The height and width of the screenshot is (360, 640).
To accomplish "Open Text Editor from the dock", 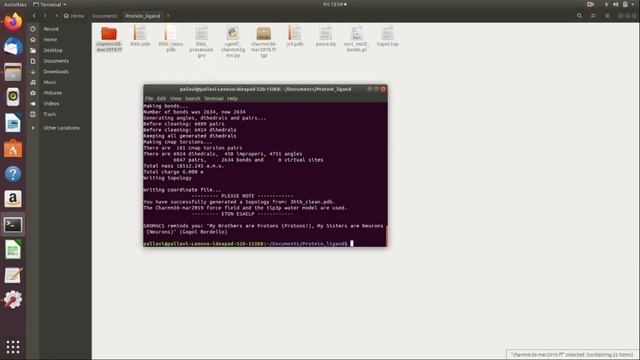I will click(x=13, y=275).
